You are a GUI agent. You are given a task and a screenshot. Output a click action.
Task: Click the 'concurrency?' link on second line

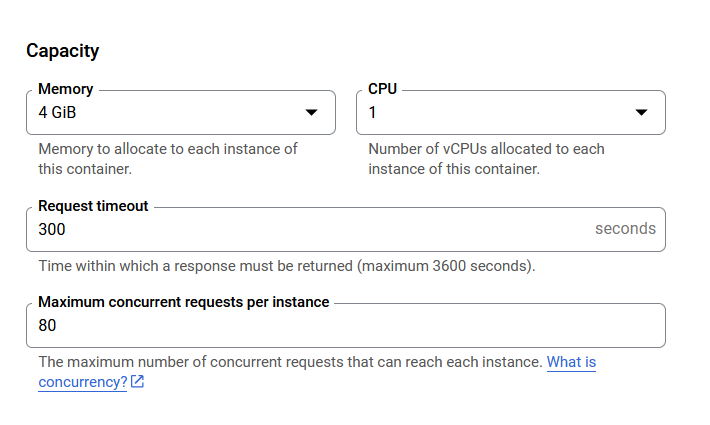[82, 382]
